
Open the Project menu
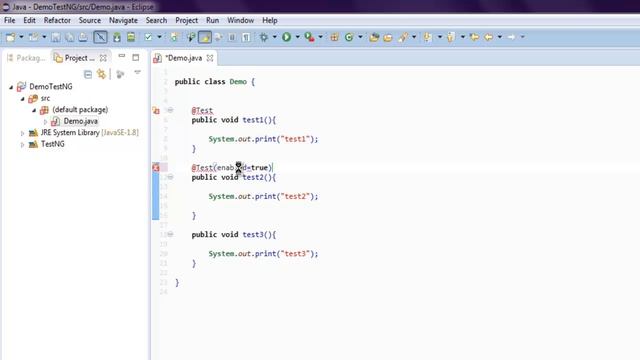[187, 20]
